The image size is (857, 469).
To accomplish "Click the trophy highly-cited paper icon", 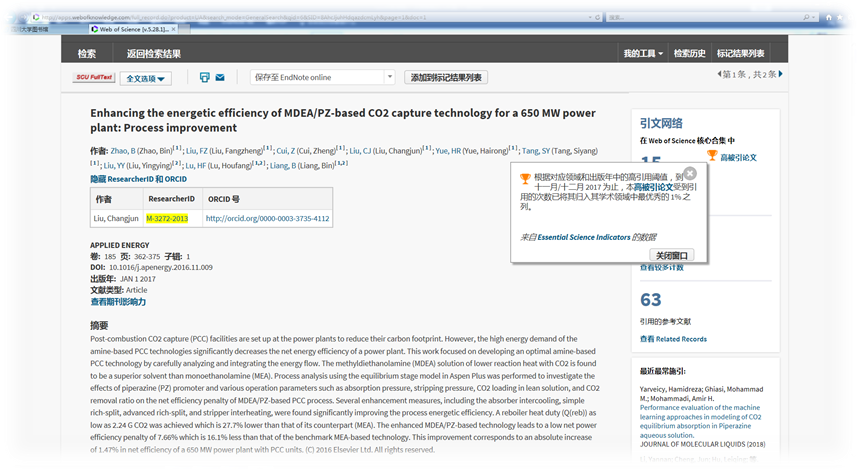I will point(712,157).
